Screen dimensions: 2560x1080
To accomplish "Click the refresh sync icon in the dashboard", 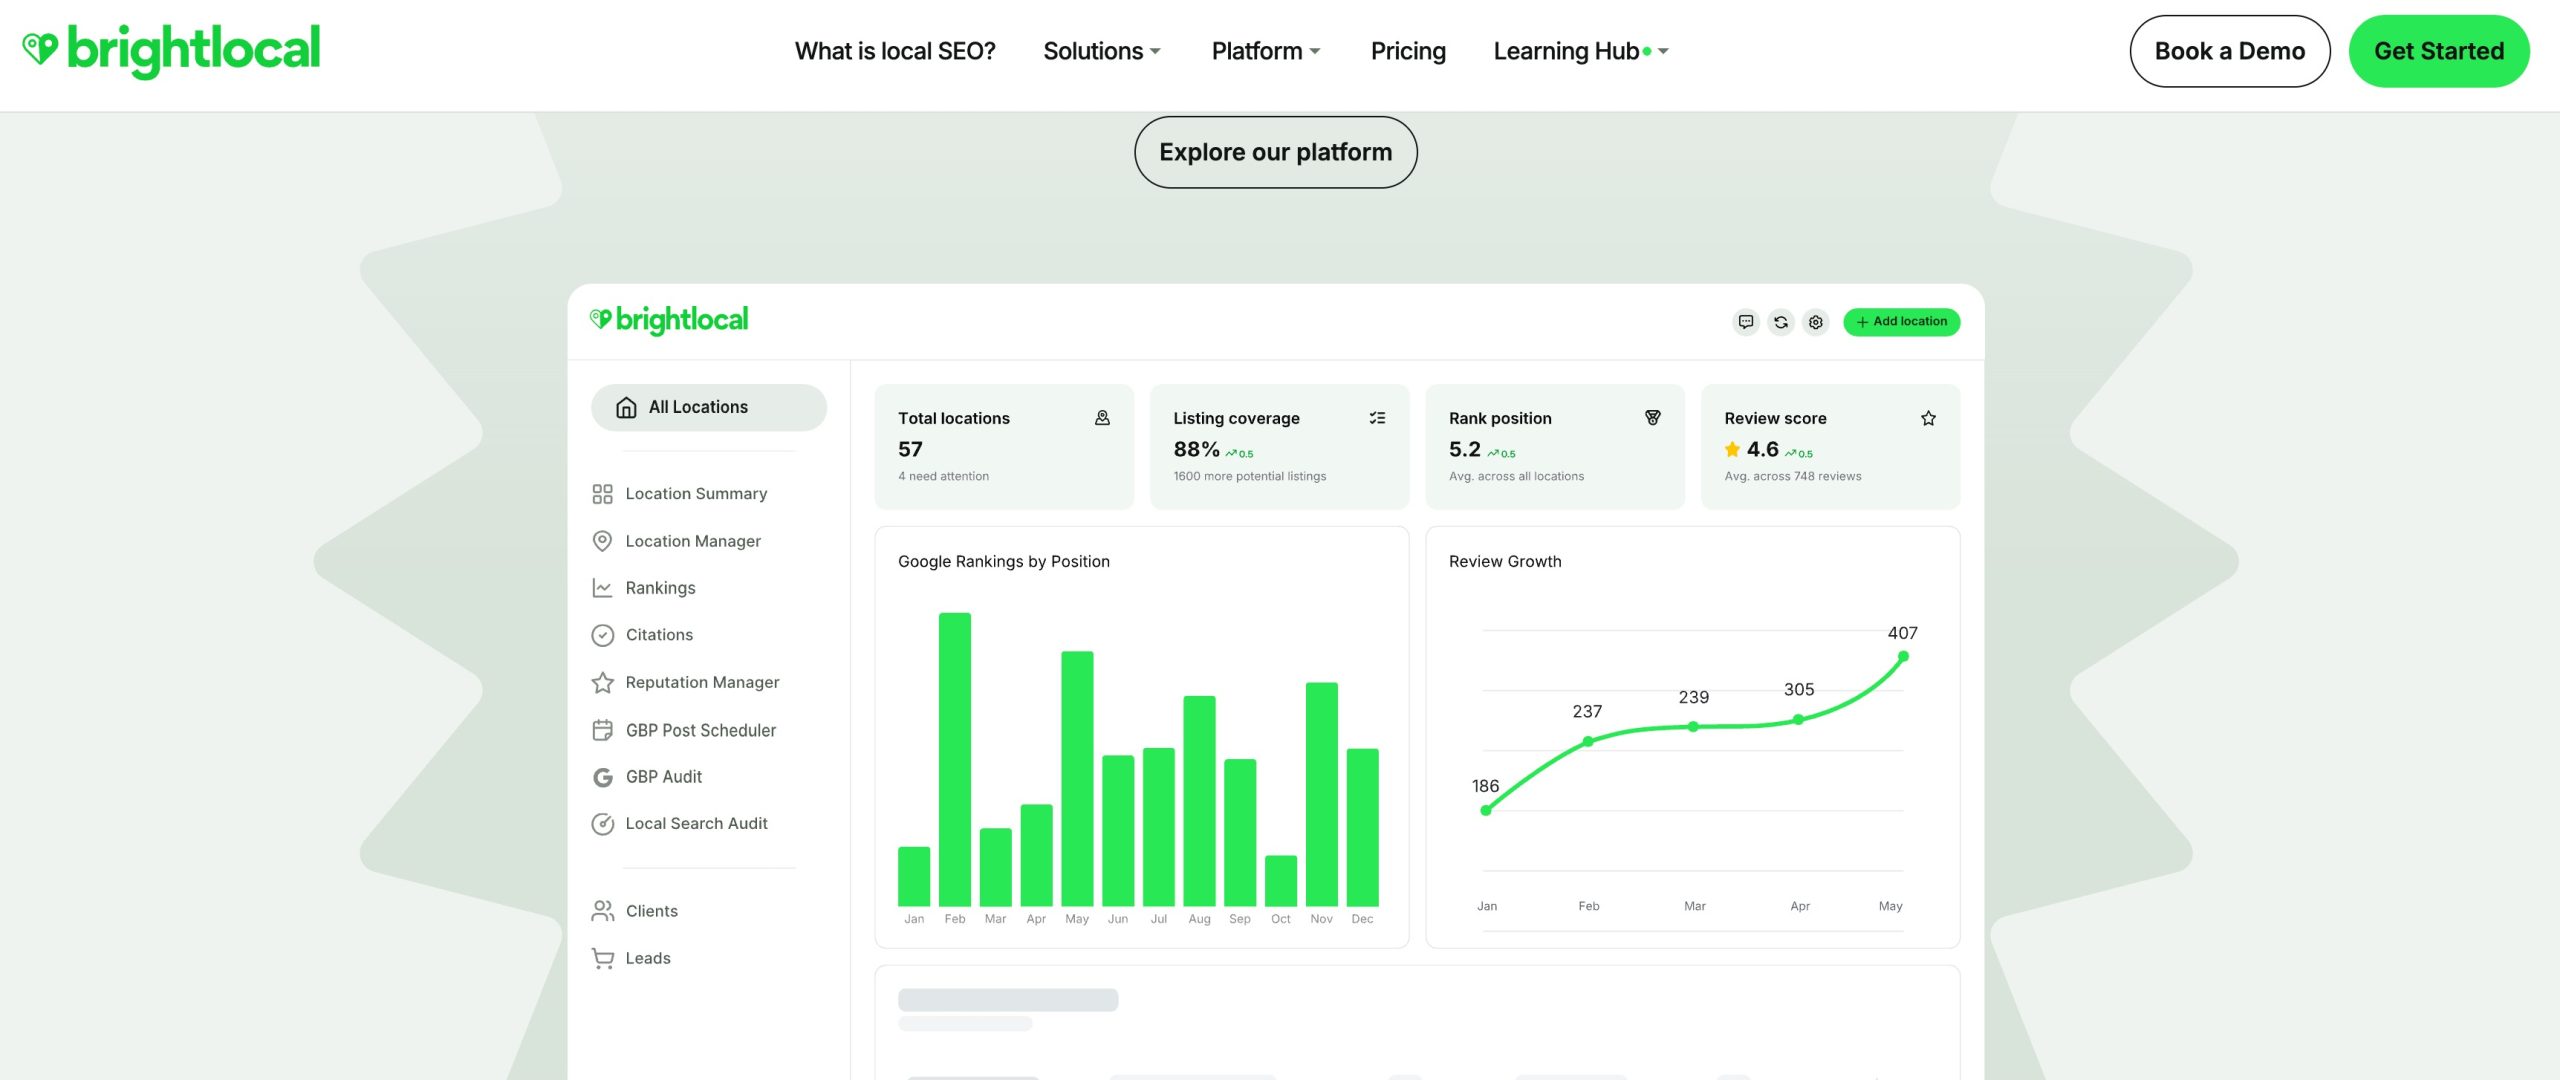I will (1781, 322).
